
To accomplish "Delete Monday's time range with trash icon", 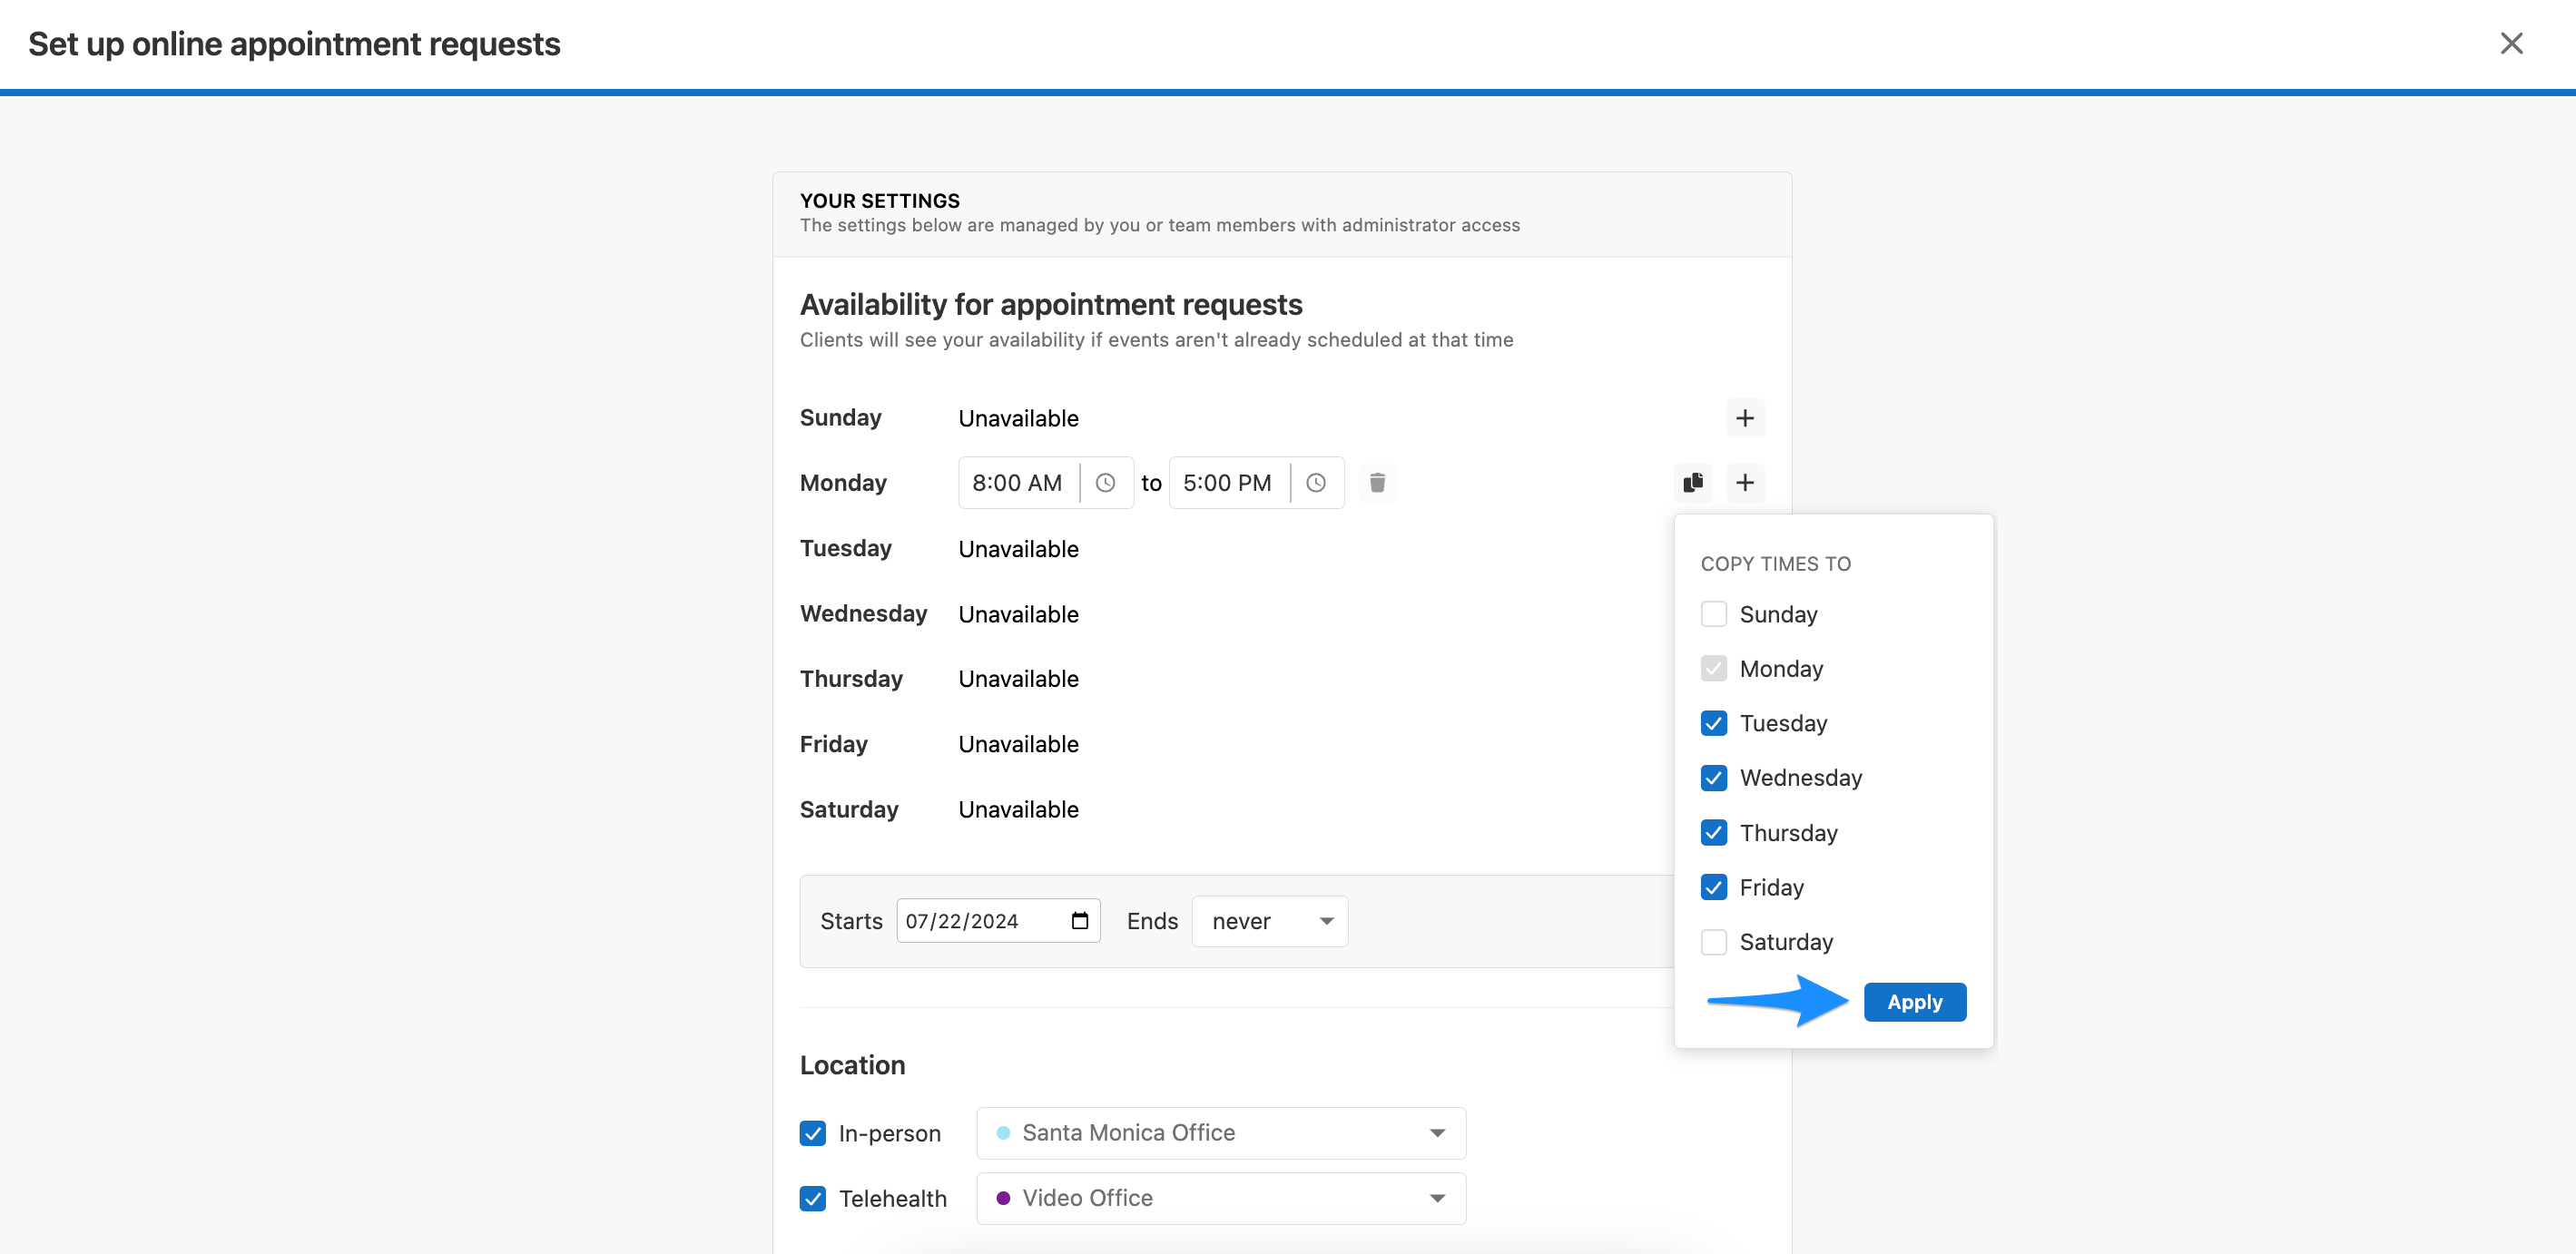I will point(1377,483).
